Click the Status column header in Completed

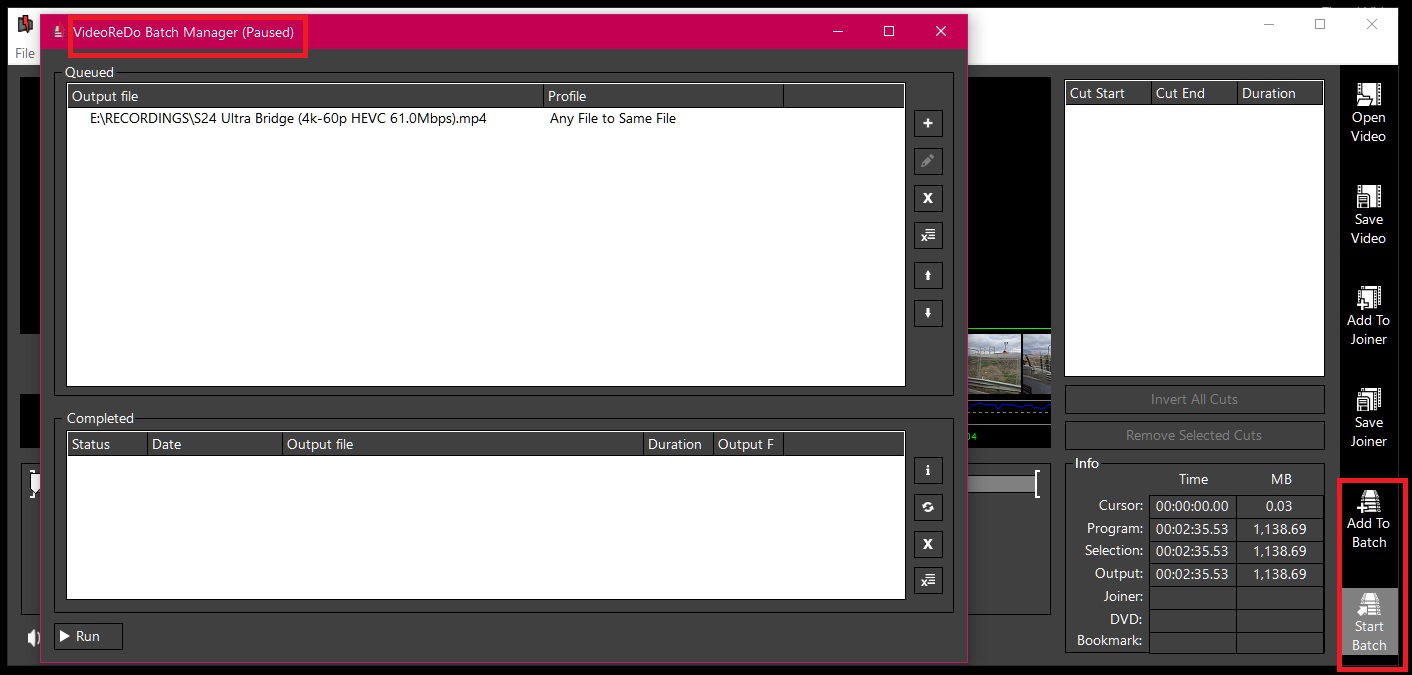coord(107,444)
